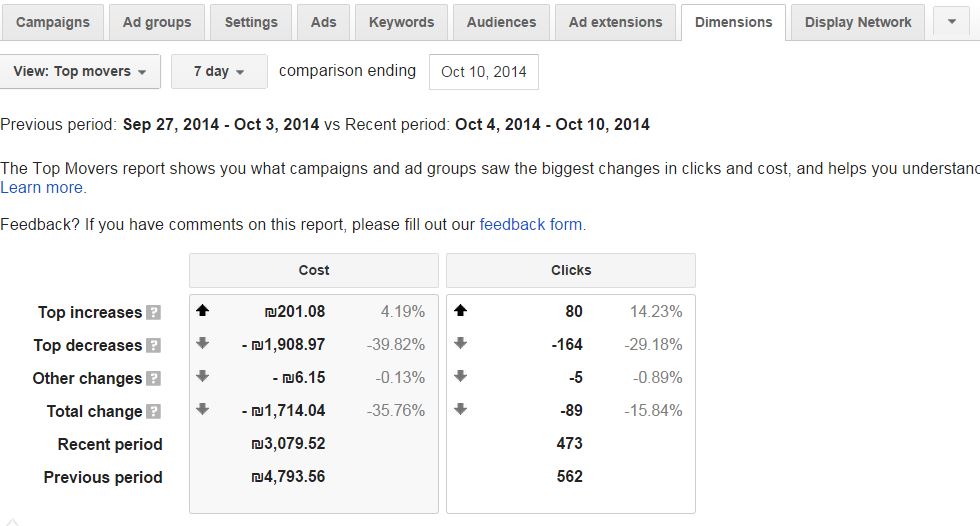Click the up arrow for Clicks top increases
Screen dimensions: 980x526
[460, 311]
